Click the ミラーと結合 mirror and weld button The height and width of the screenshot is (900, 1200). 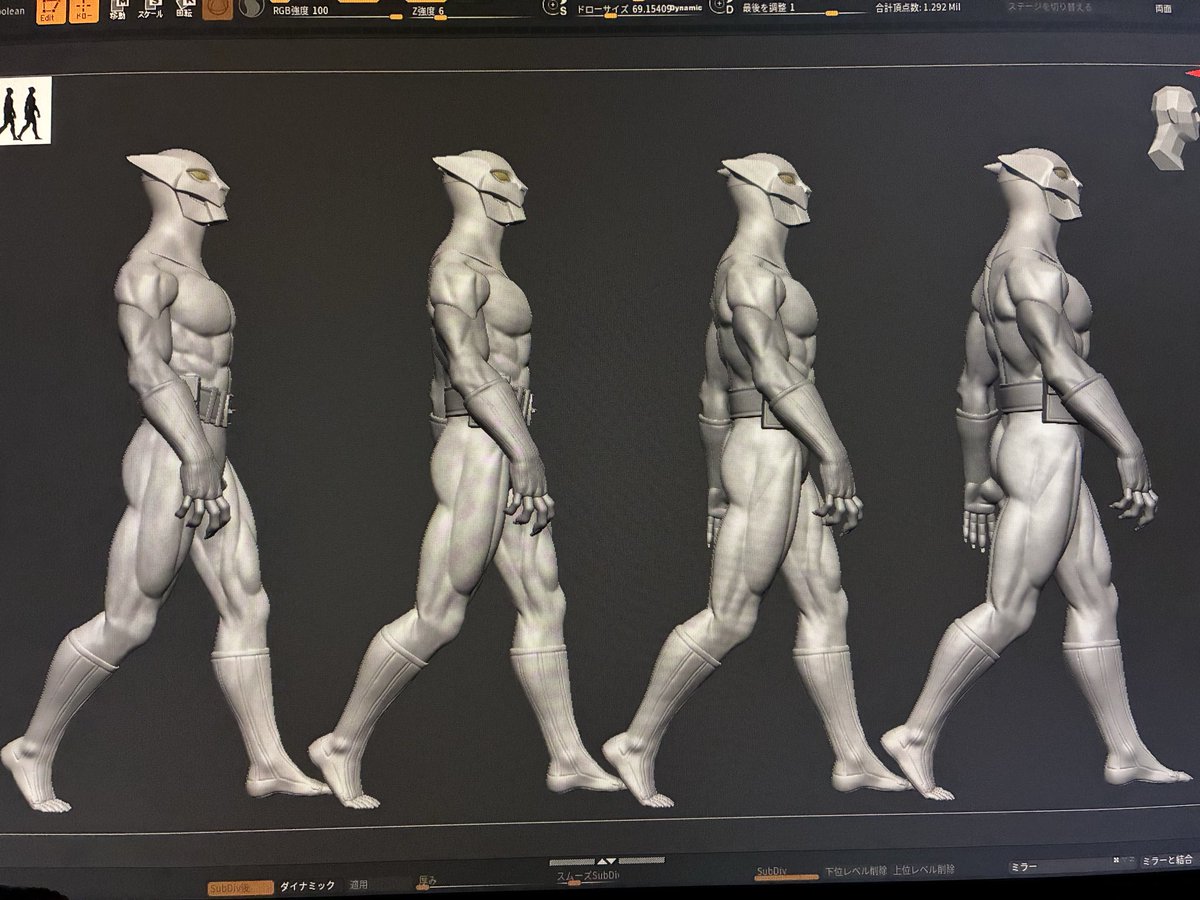point(1167,861)
